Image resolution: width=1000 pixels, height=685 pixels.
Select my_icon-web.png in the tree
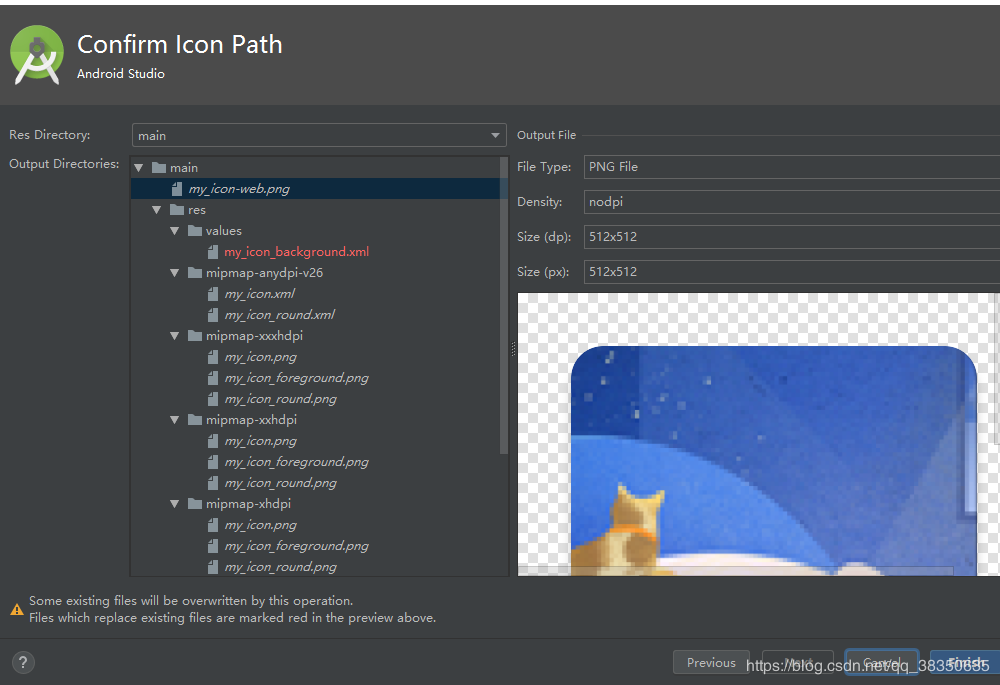239,189
